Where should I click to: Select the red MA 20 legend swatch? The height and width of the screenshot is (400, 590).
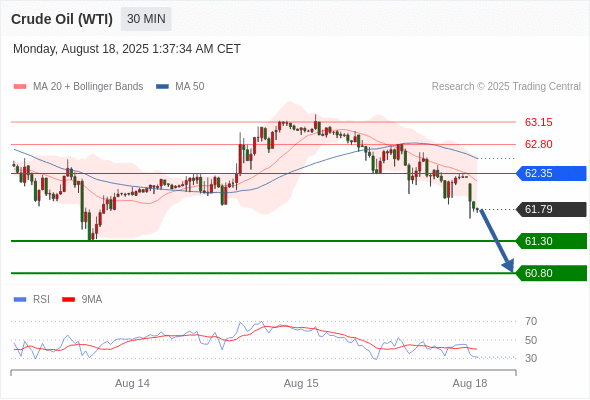tap(20, 87)
